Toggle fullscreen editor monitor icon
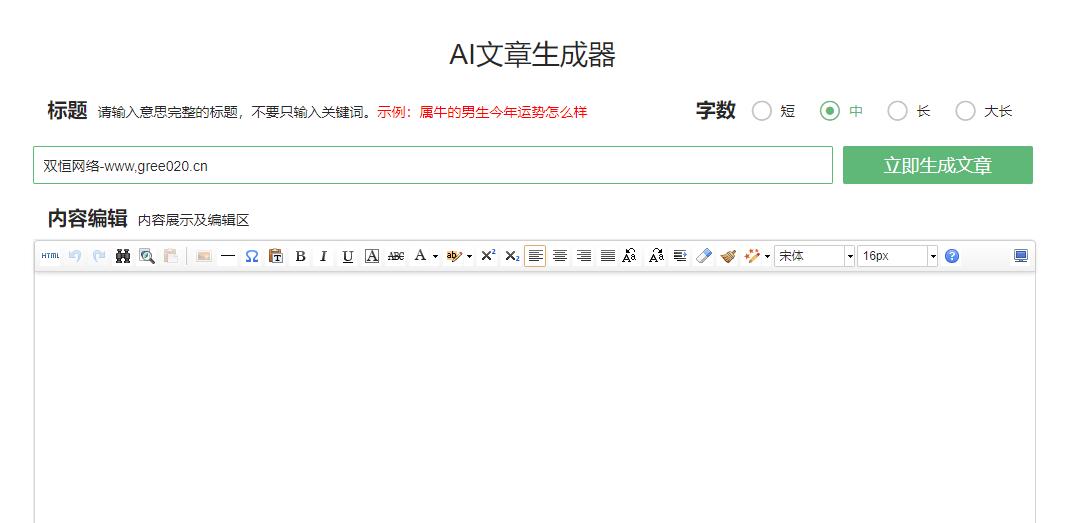The image size is (1070, 523). [1021, 256]
